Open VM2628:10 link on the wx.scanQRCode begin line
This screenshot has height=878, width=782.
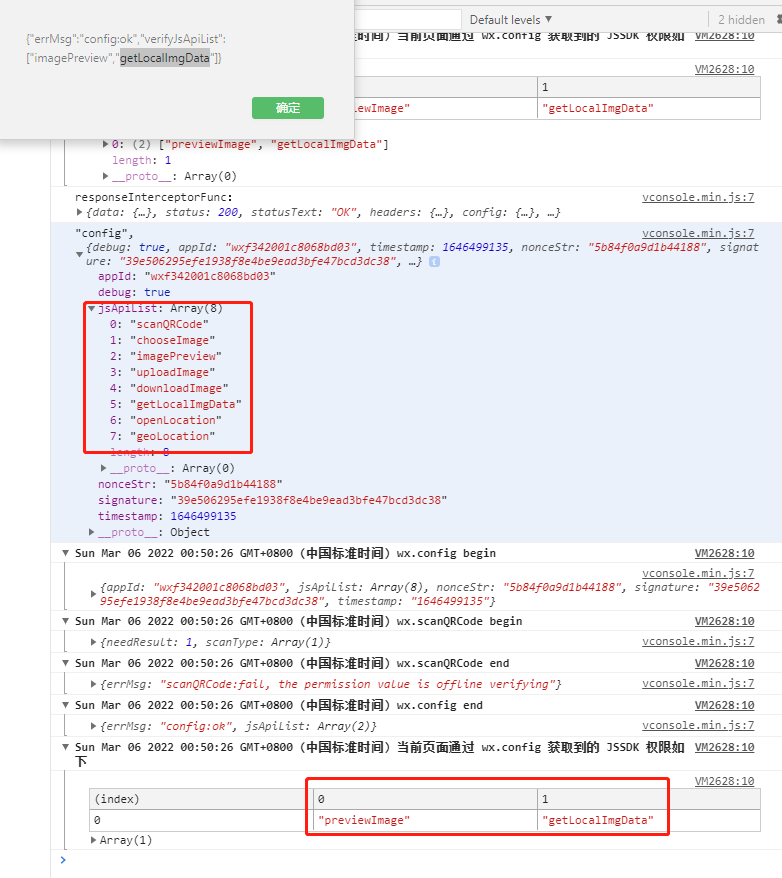point(724,621)
